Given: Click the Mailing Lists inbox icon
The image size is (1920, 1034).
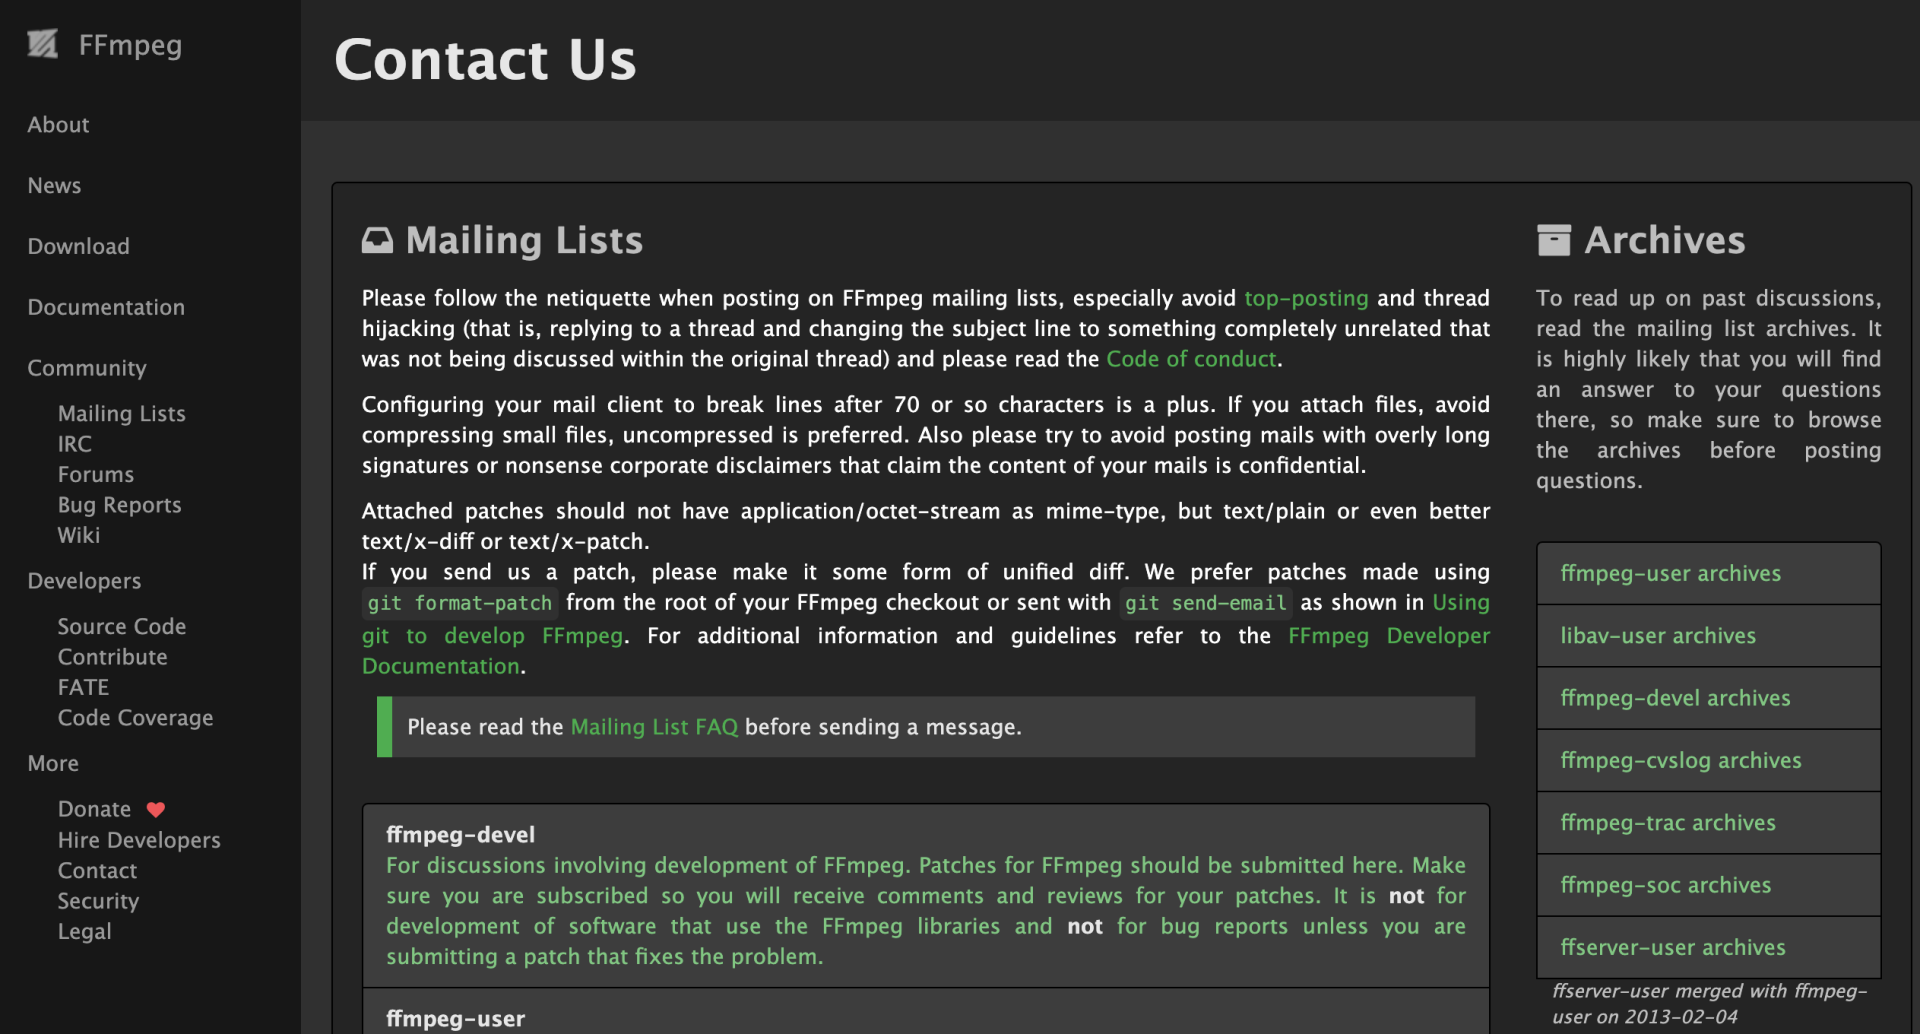Looking at the screenshot, I should pos(377,240).
